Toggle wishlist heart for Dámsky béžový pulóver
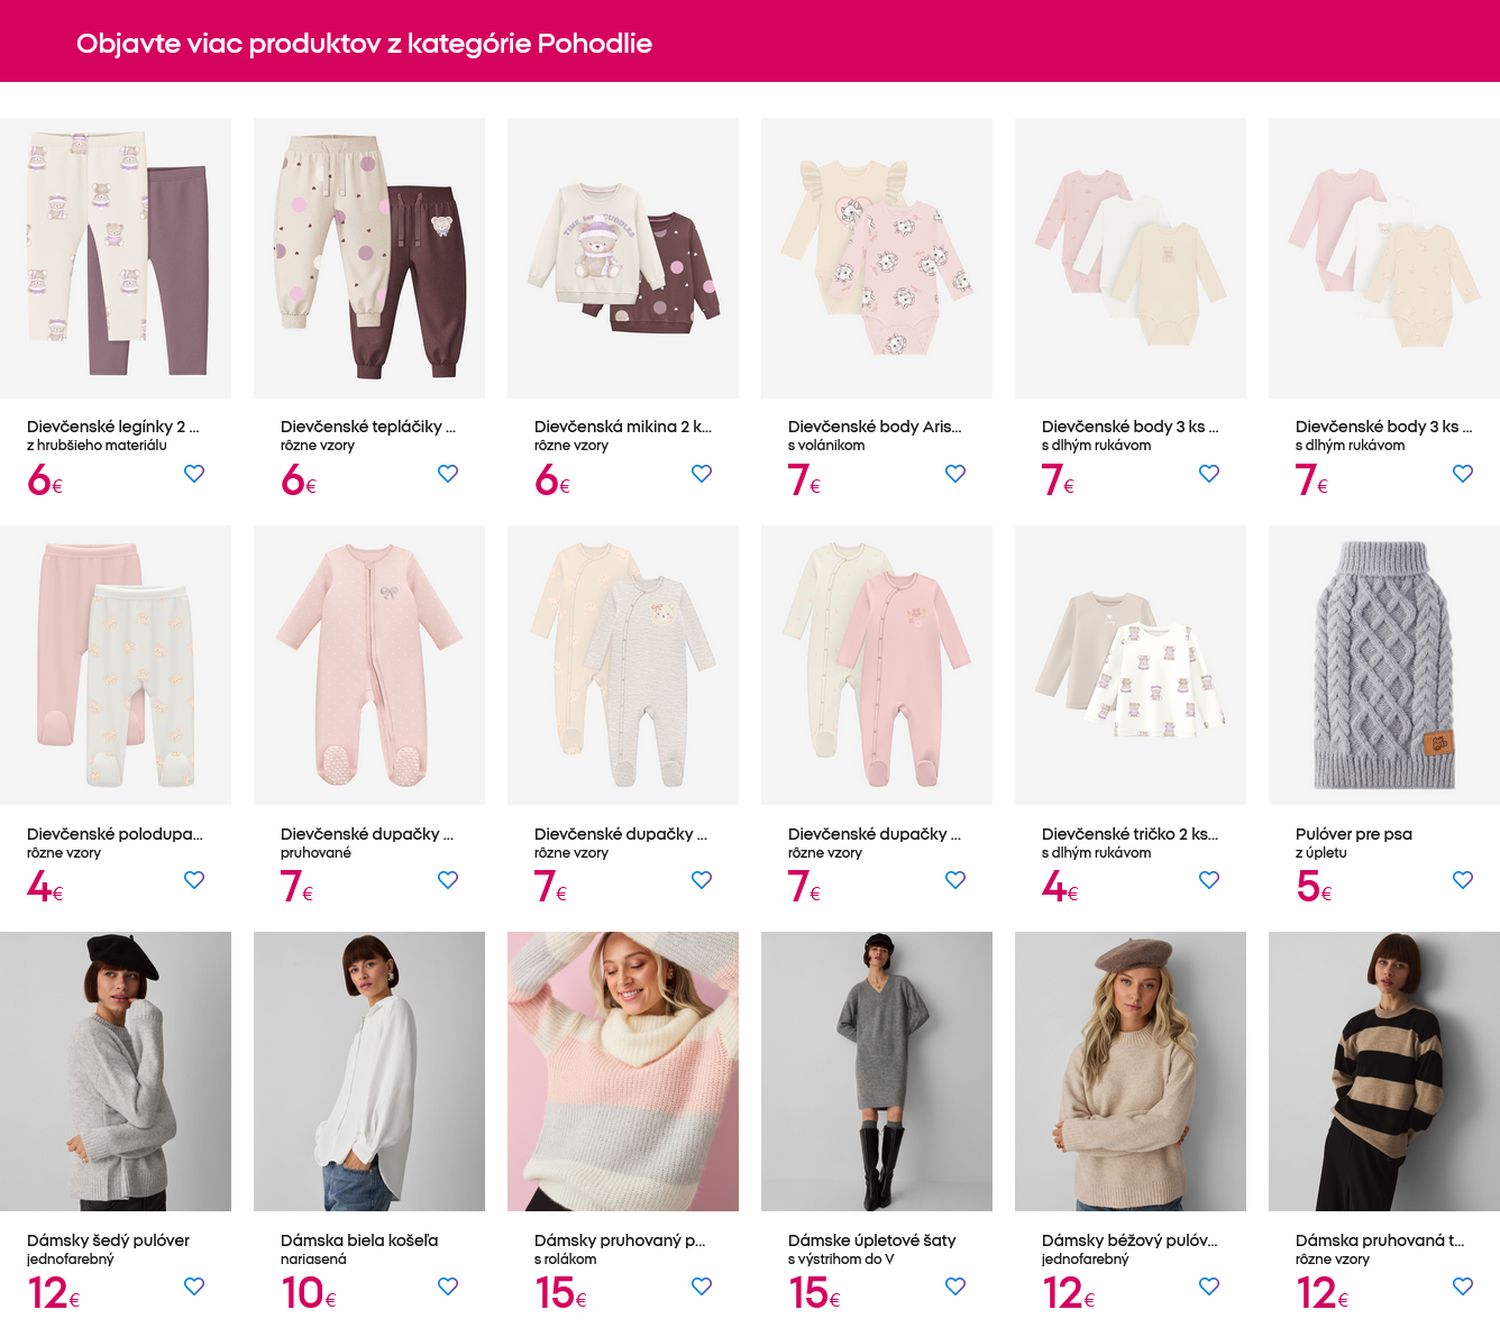The width and height of the screenshot is (1500, 1337). pyautogui.click(x=1209, y=1286)
